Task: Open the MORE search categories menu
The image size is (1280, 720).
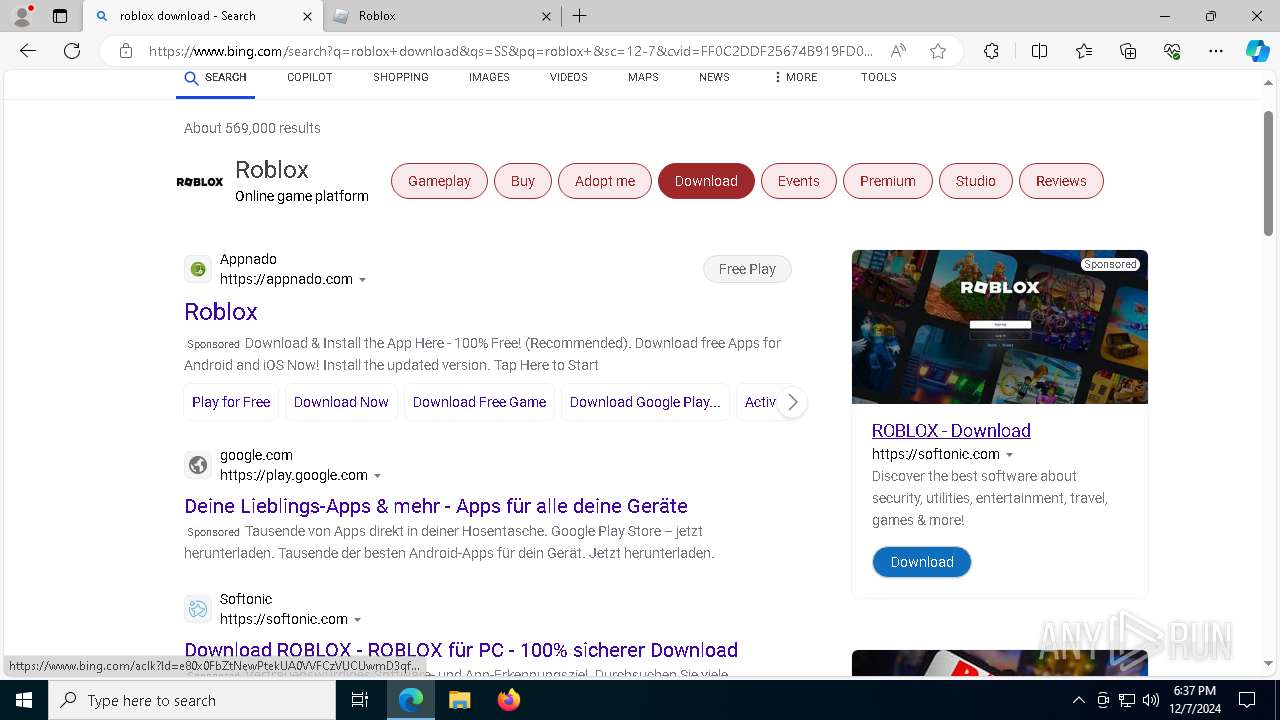Action: click(x=795, y=78)
